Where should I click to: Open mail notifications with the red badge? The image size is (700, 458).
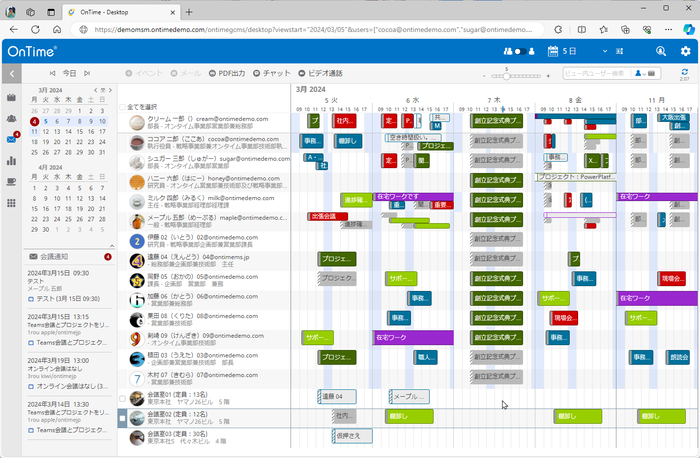coord(12,139)
